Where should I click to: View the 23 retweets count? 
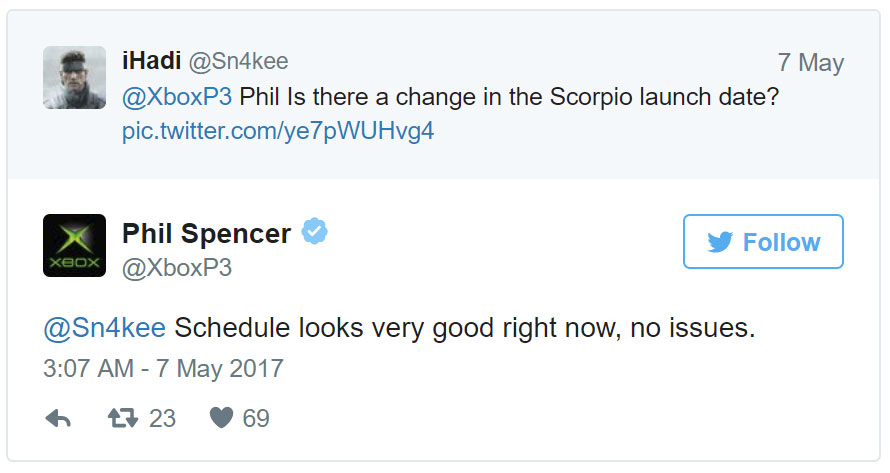(x=162, y=418)
